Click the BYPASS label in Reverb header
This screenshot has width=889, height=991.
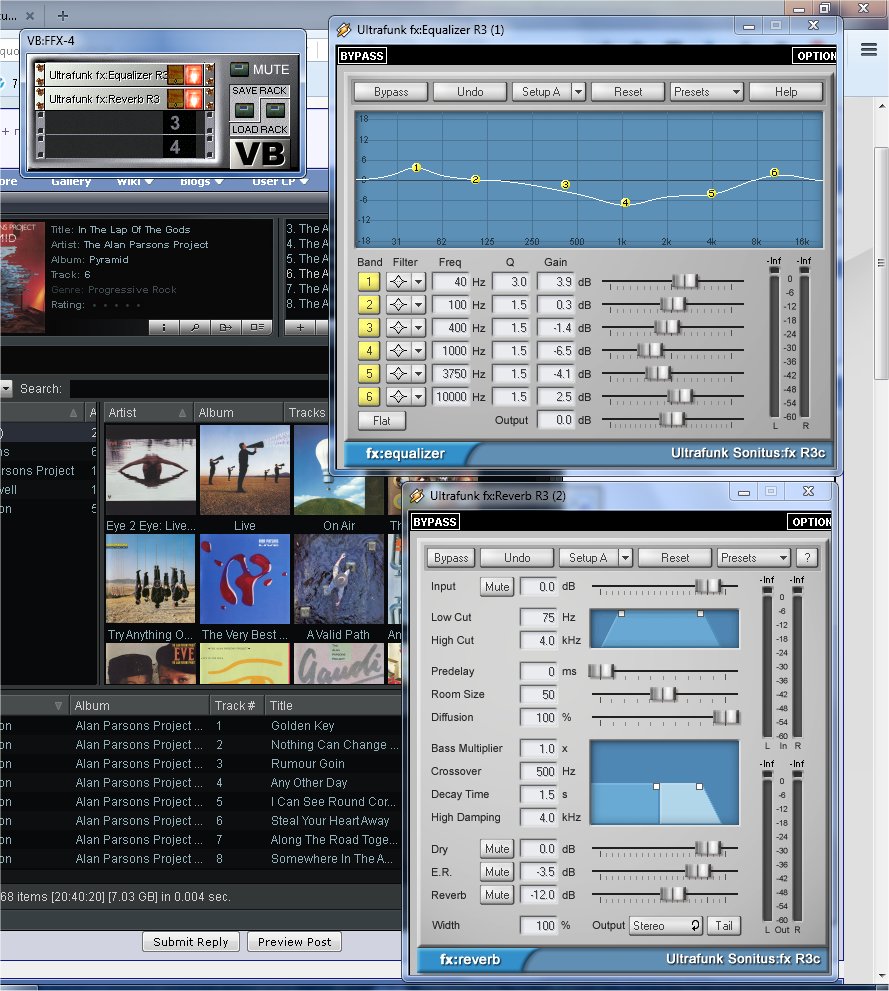435,521
